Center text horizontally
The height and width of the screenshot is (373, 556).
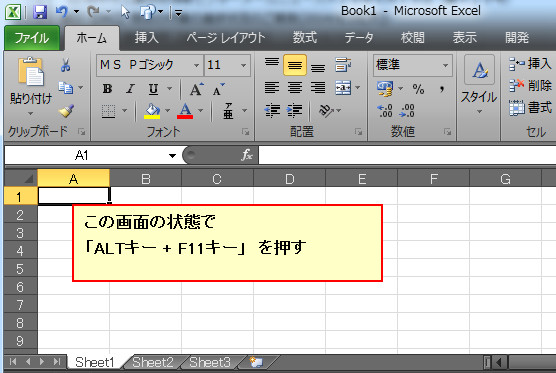click(295, 87)
